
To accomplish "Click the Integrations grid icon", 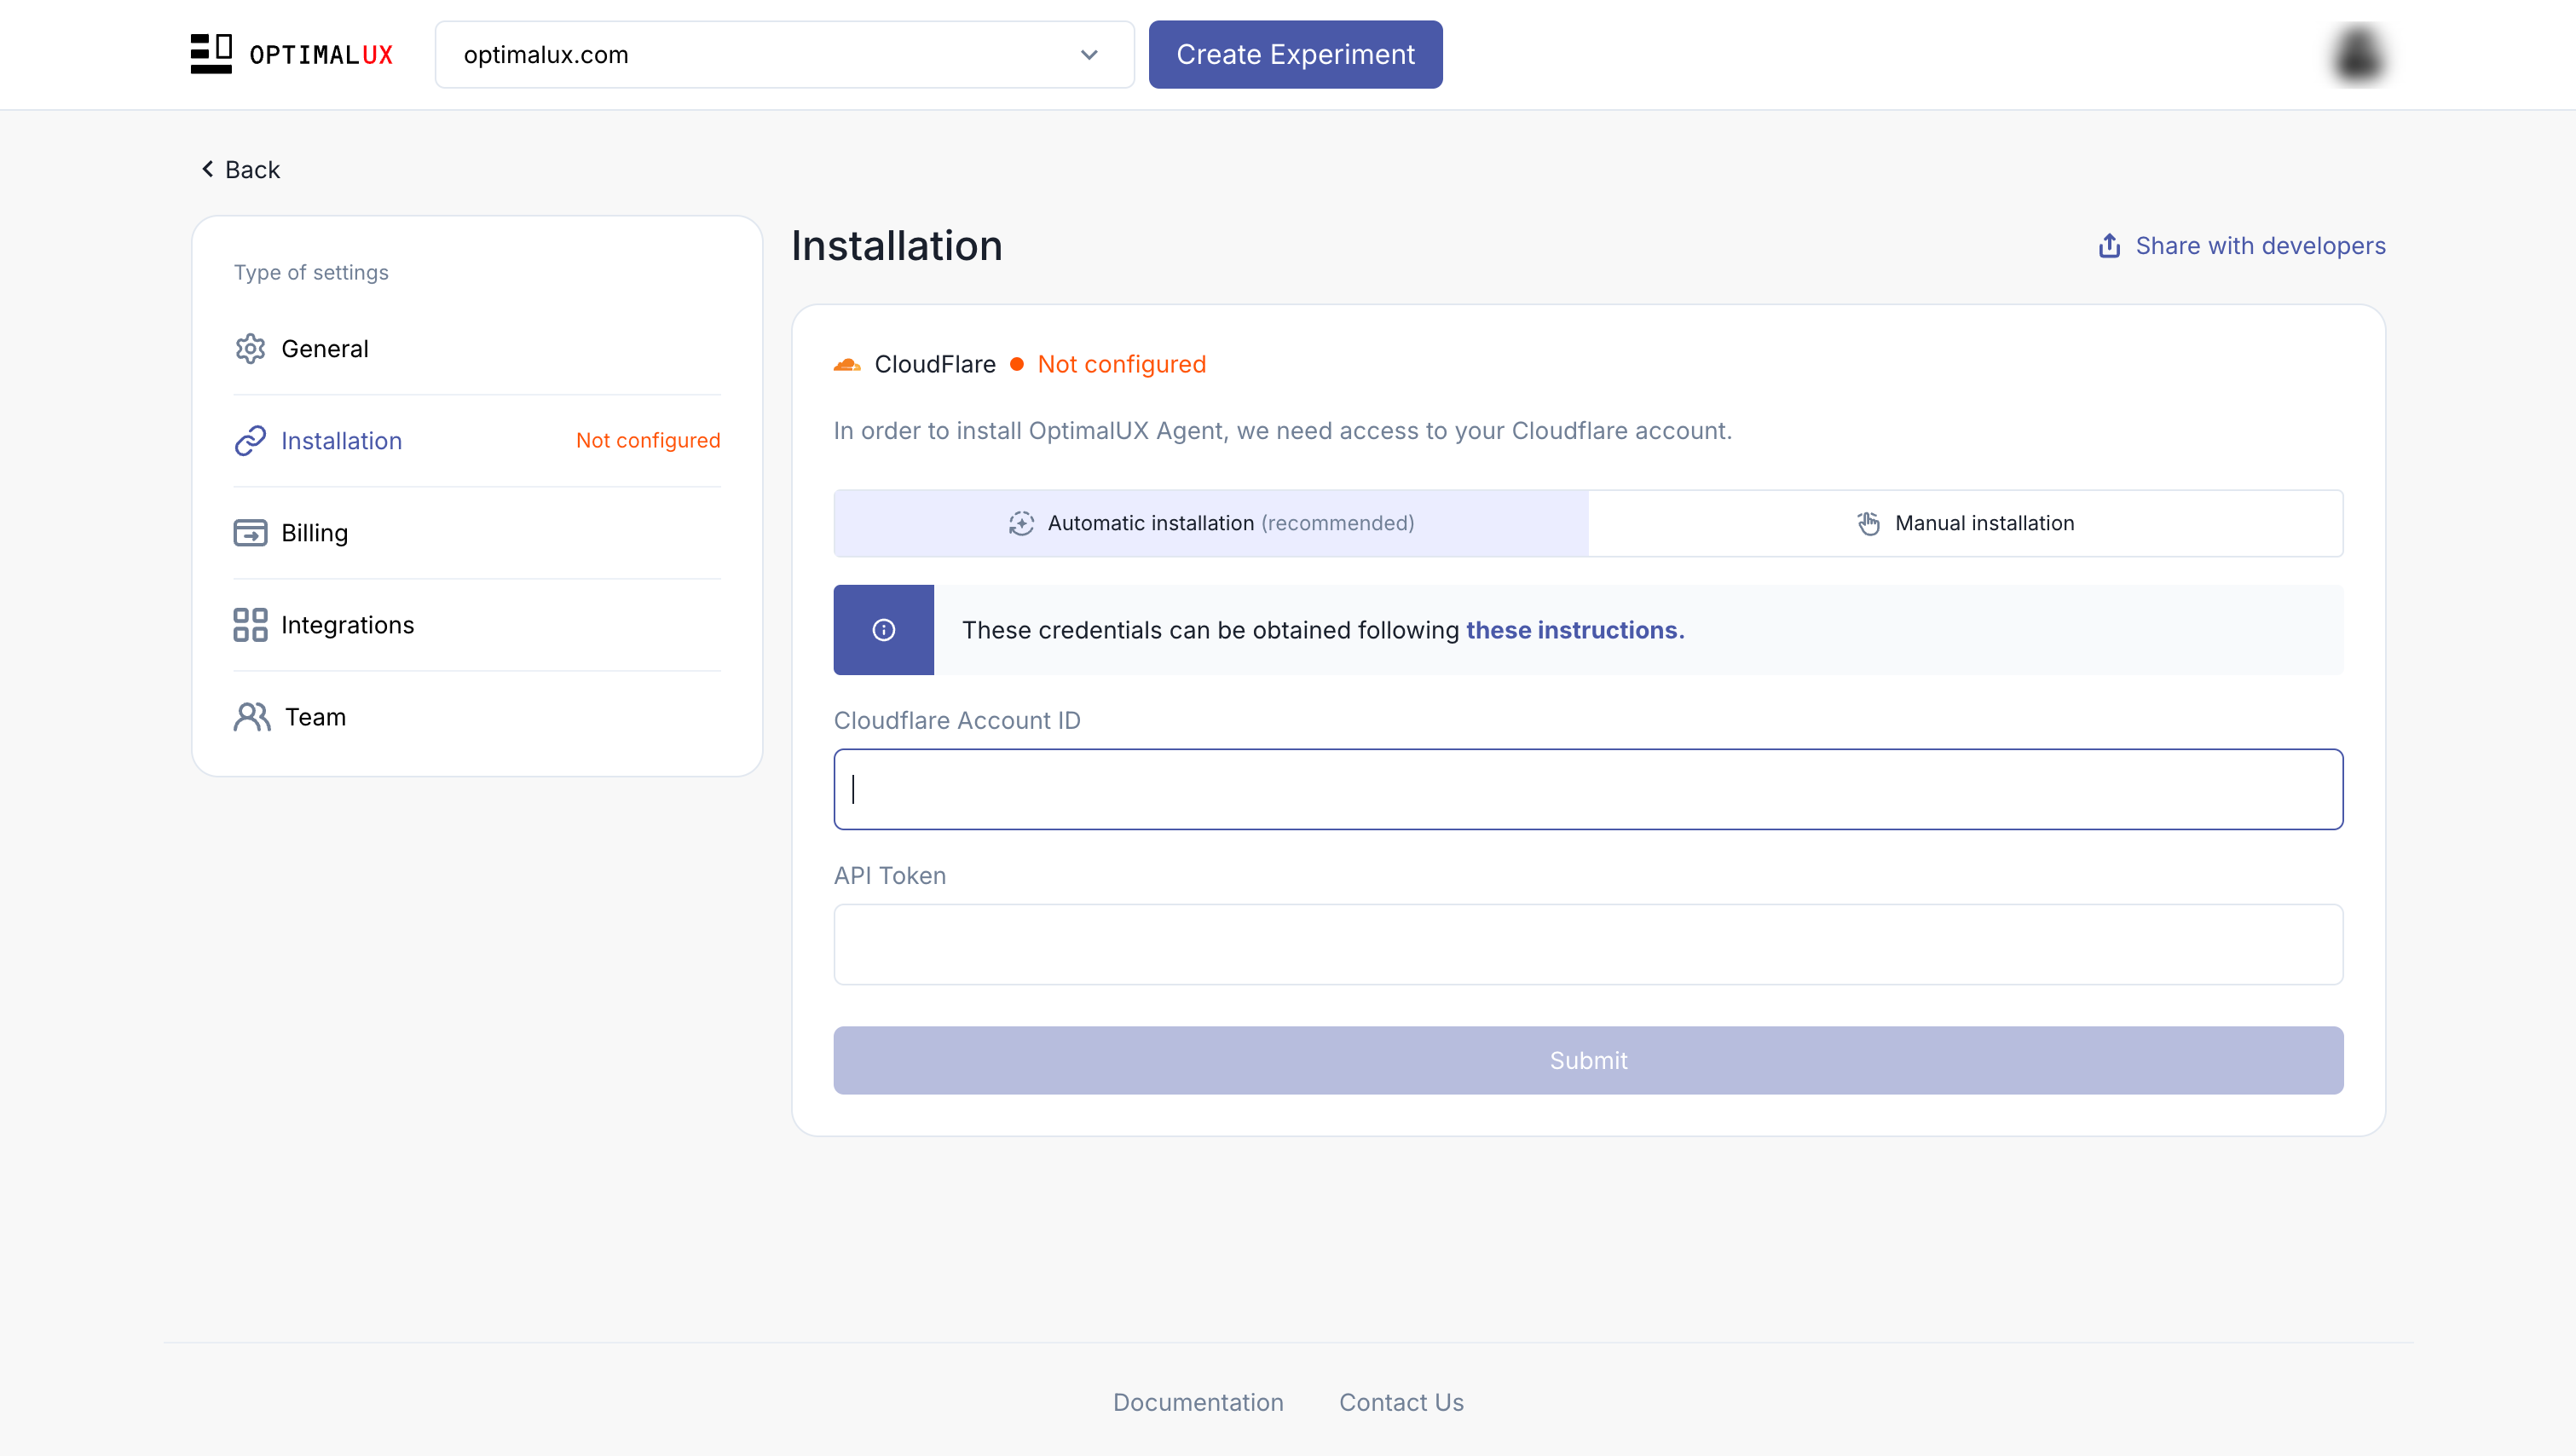I will point(250,625).
